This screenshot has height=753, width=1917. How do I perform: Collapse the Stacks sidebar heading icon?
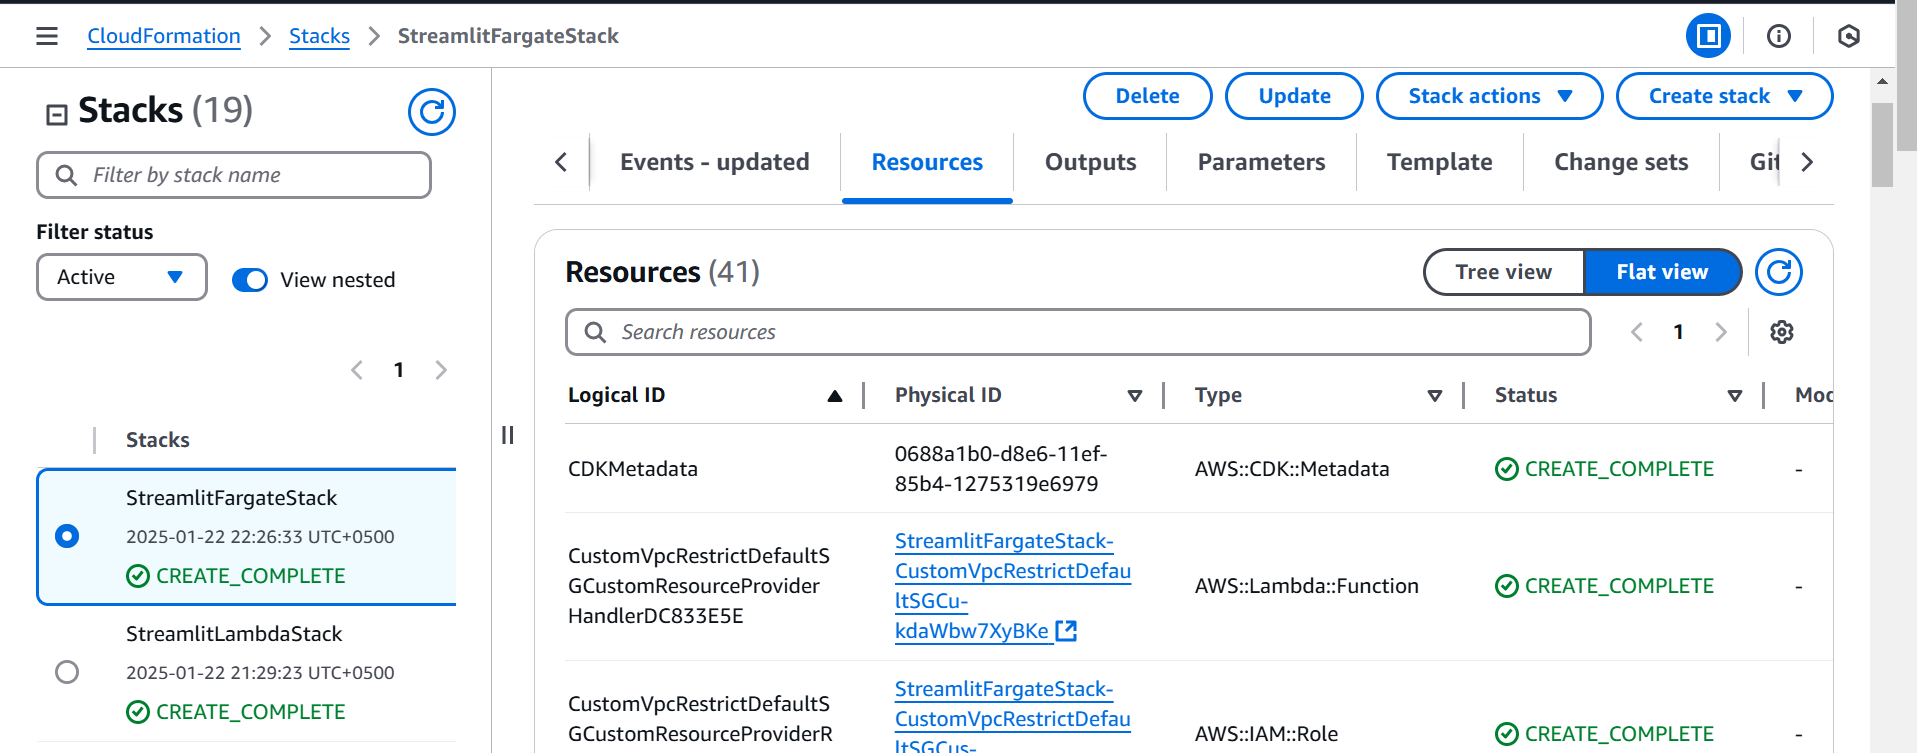tap(57, 114)
